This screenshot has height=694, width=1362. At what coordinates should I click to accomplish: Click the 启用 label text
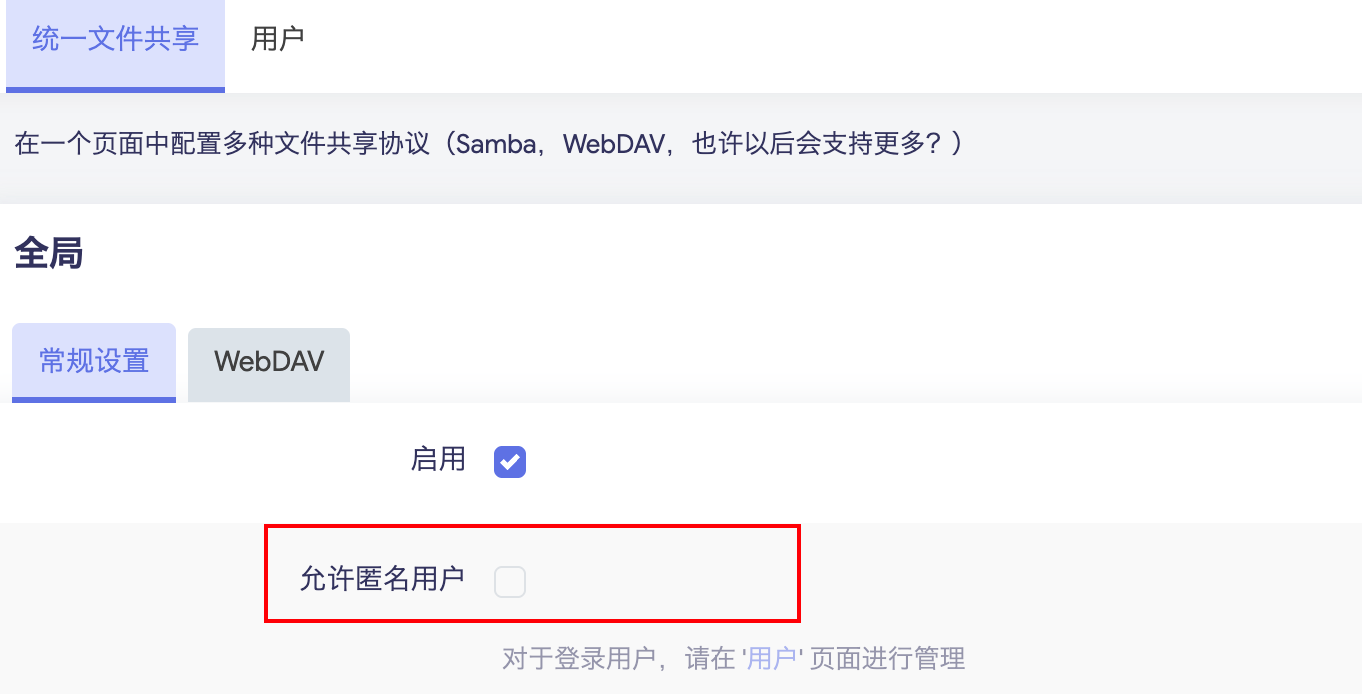(x=438, y=460)
